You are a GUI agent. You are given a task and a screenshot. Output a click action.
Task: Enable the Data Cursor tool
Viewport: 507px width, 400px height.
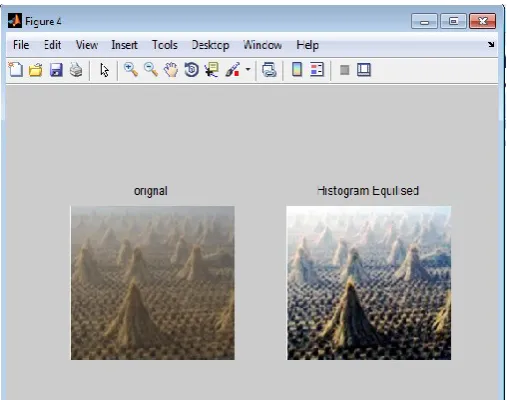click(212, 70)
